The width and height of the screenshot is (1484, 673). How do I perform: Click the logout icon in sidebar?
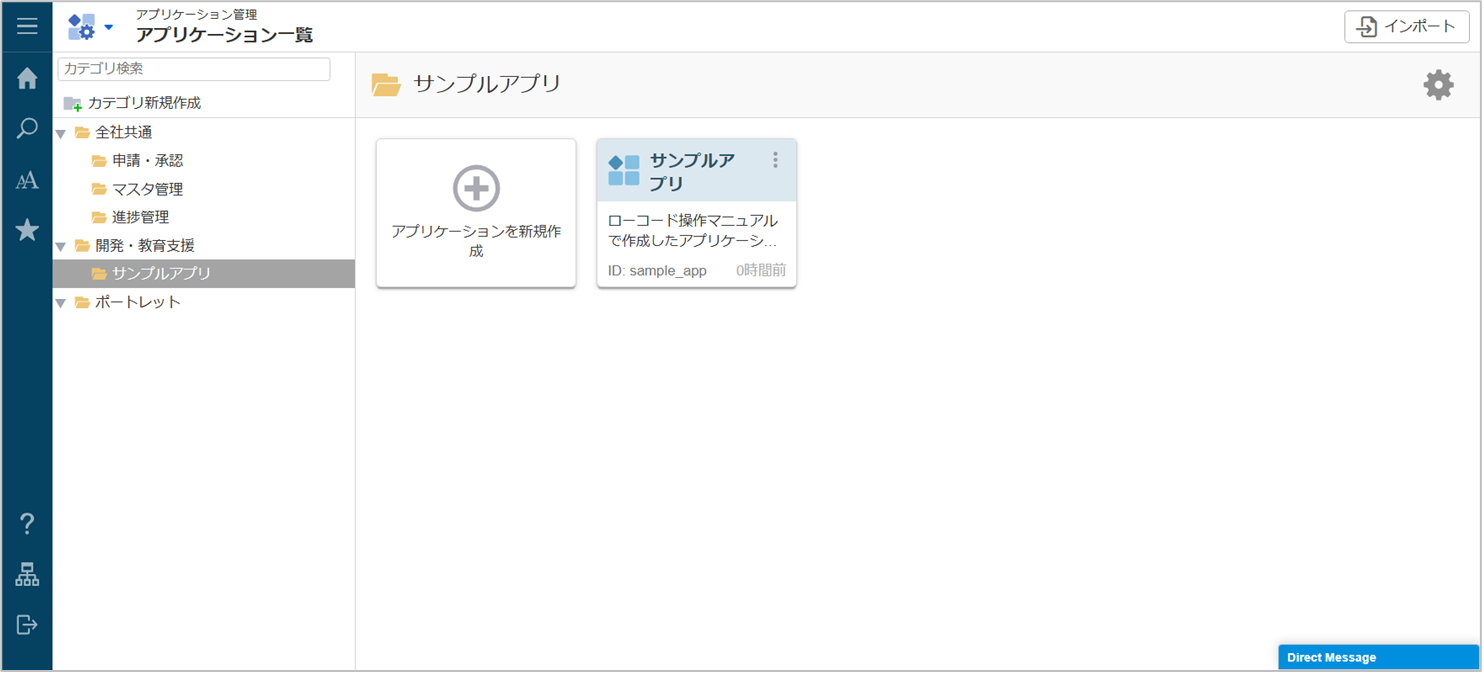click(x=27, y=625)
